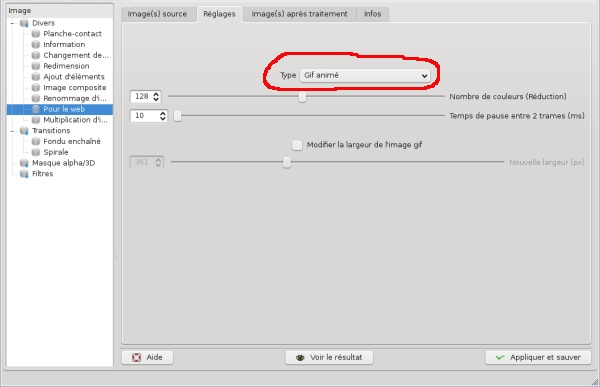
Task: Click the Transitions category icon
Action: [24, 131]
